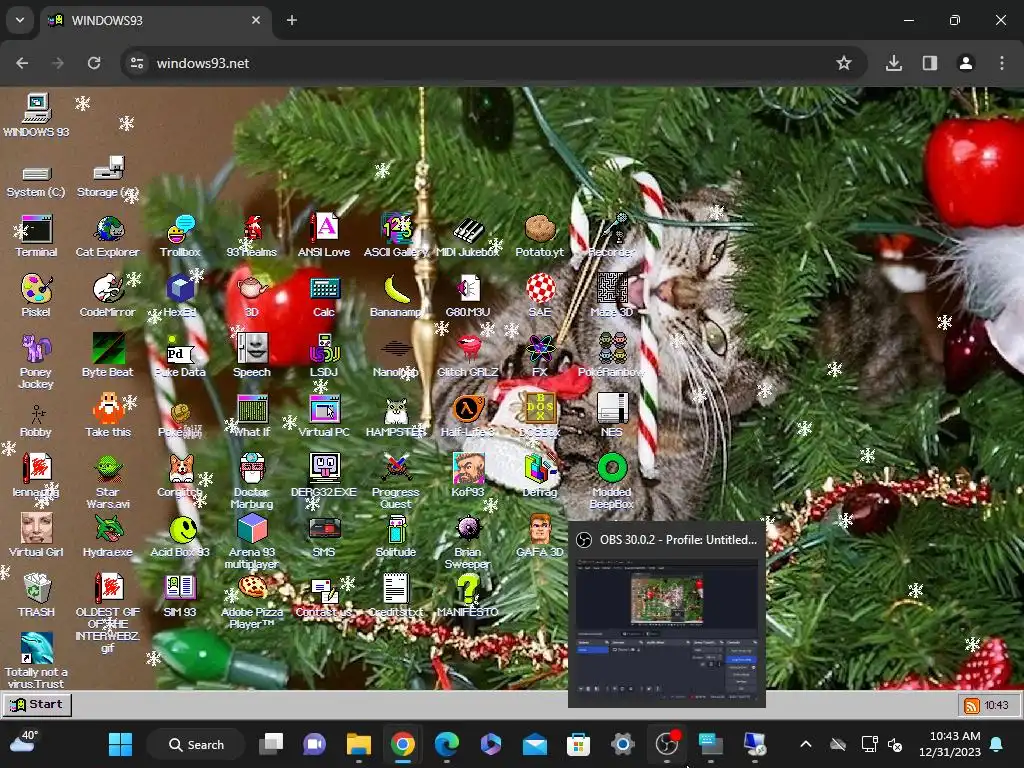
Task: Open the WINDOWS 93 computer icon
Action: click(37, 108)
